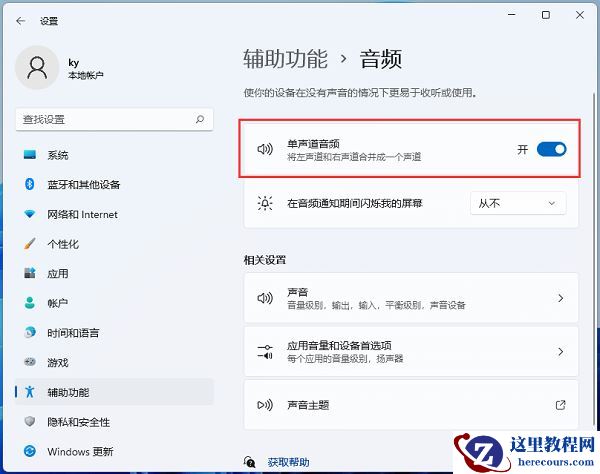Click the 每个应用的音量级别, 扬声器 description
The image size is (600, 474).
pos(345,358)
